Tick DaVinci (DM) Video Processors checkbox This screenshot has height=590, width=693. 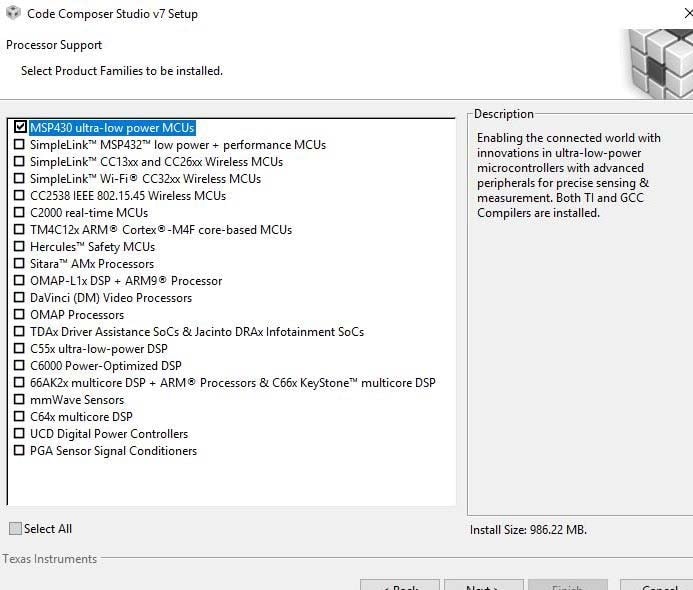coord(19,297)
